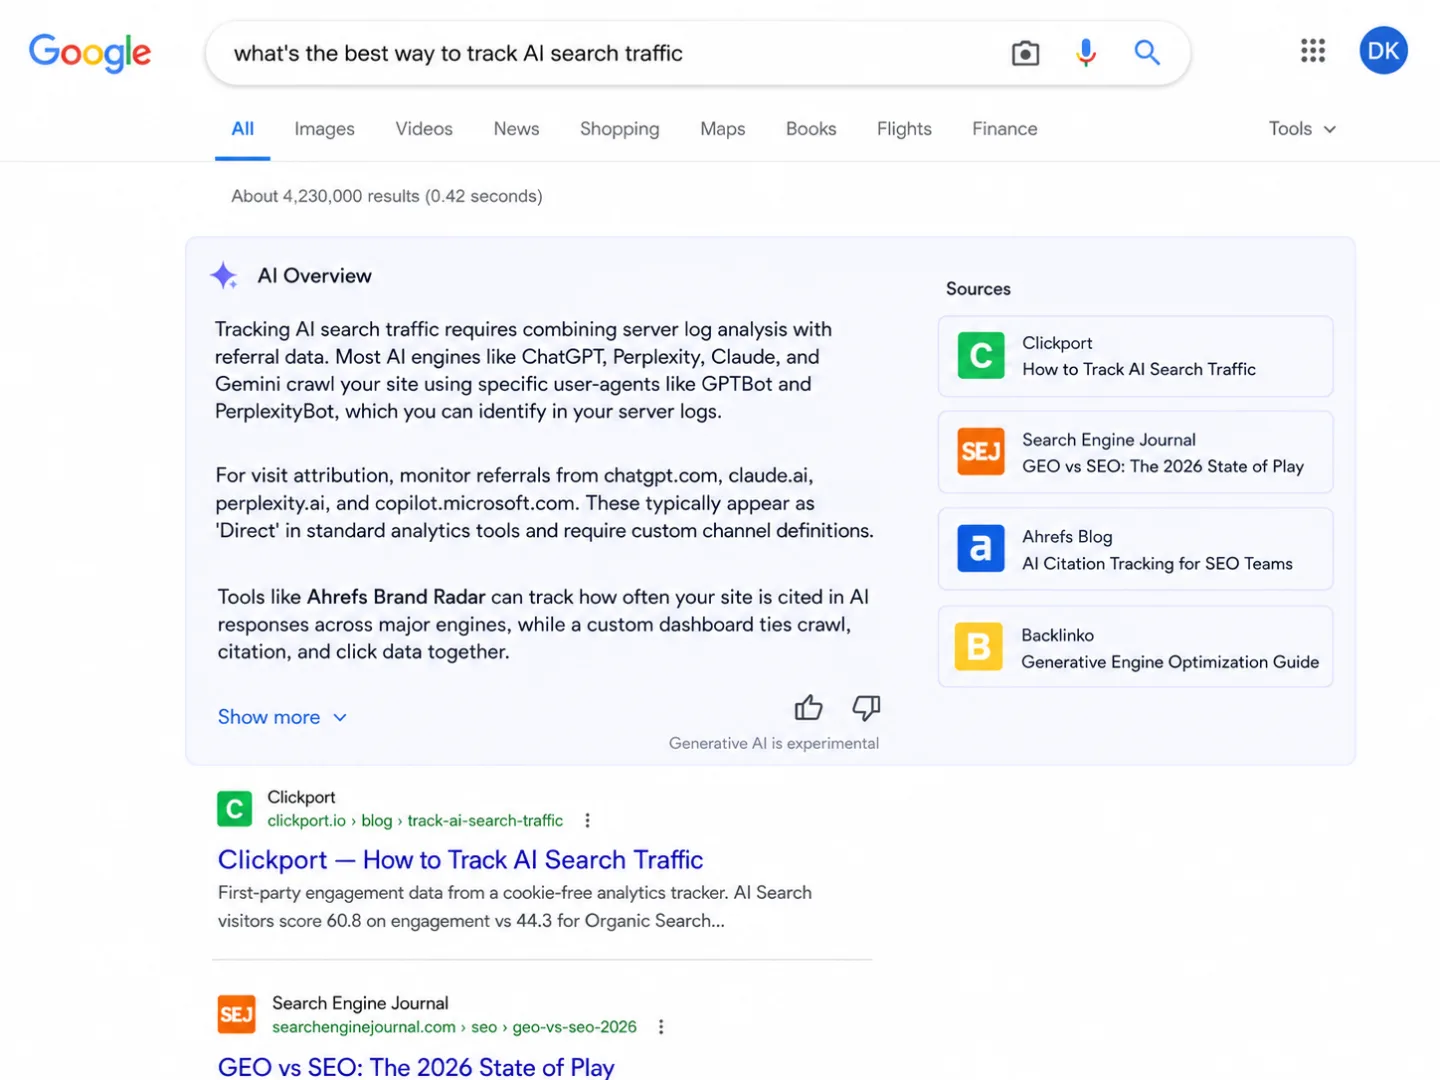
Task: Click the 'AI Overview' heading
Action: tap(314, 276)
